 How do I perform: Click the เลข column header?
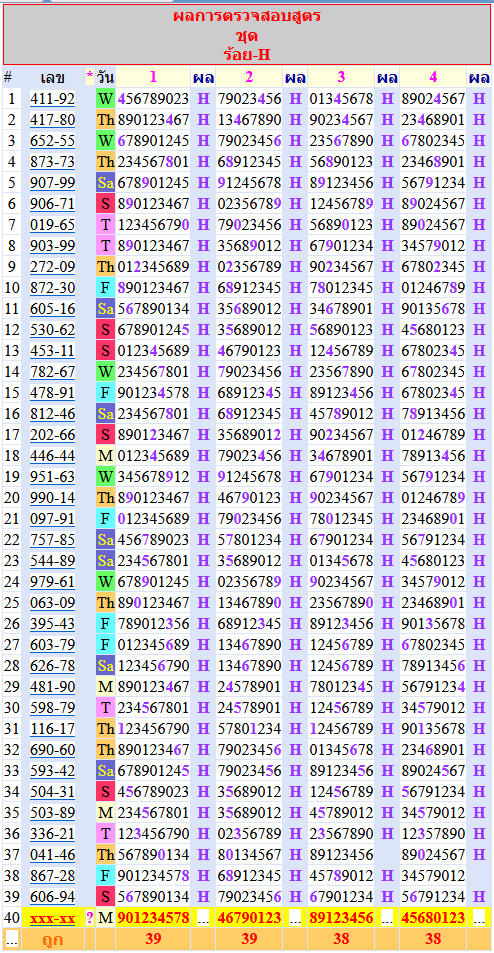[53, 77]
